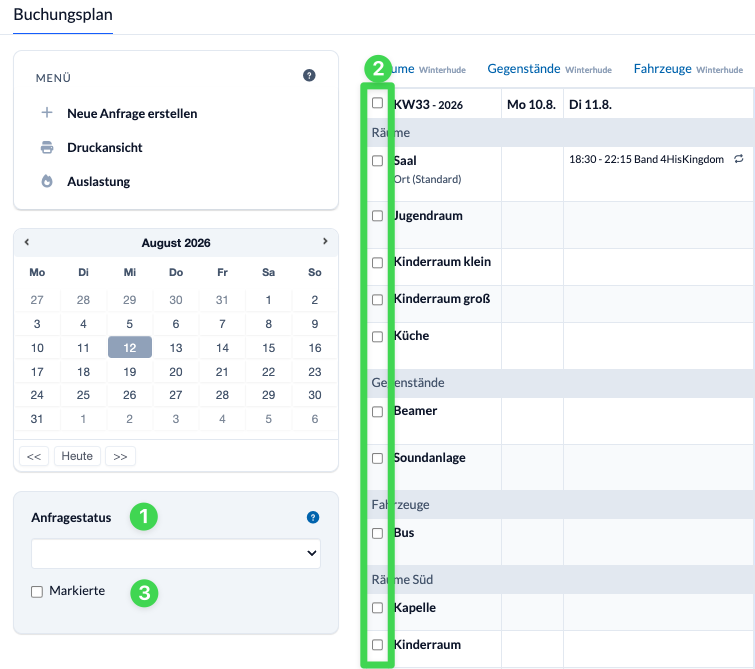Check the Saal resource checkbox
The height and width of the screenshot is (669, 755).
(x=378, y=161)
